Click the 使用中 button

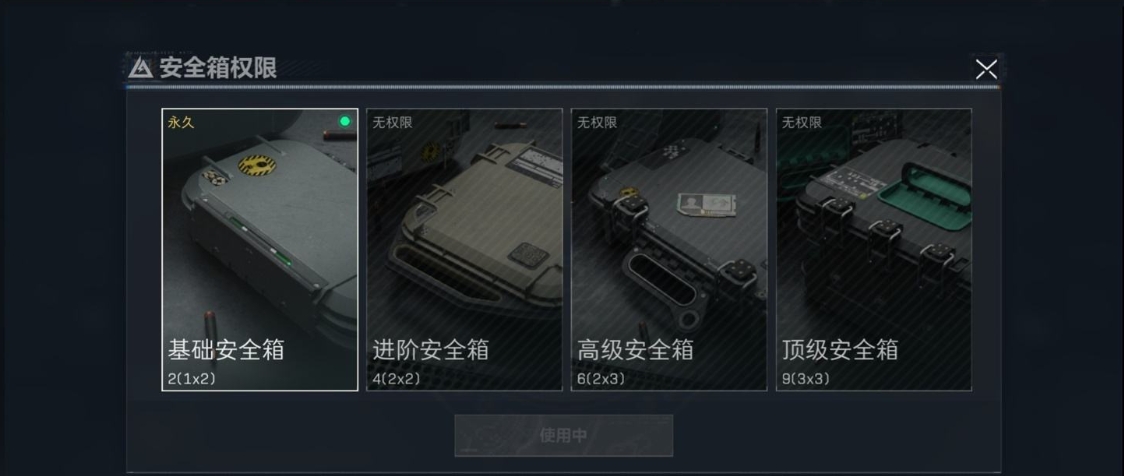point(563,435)
